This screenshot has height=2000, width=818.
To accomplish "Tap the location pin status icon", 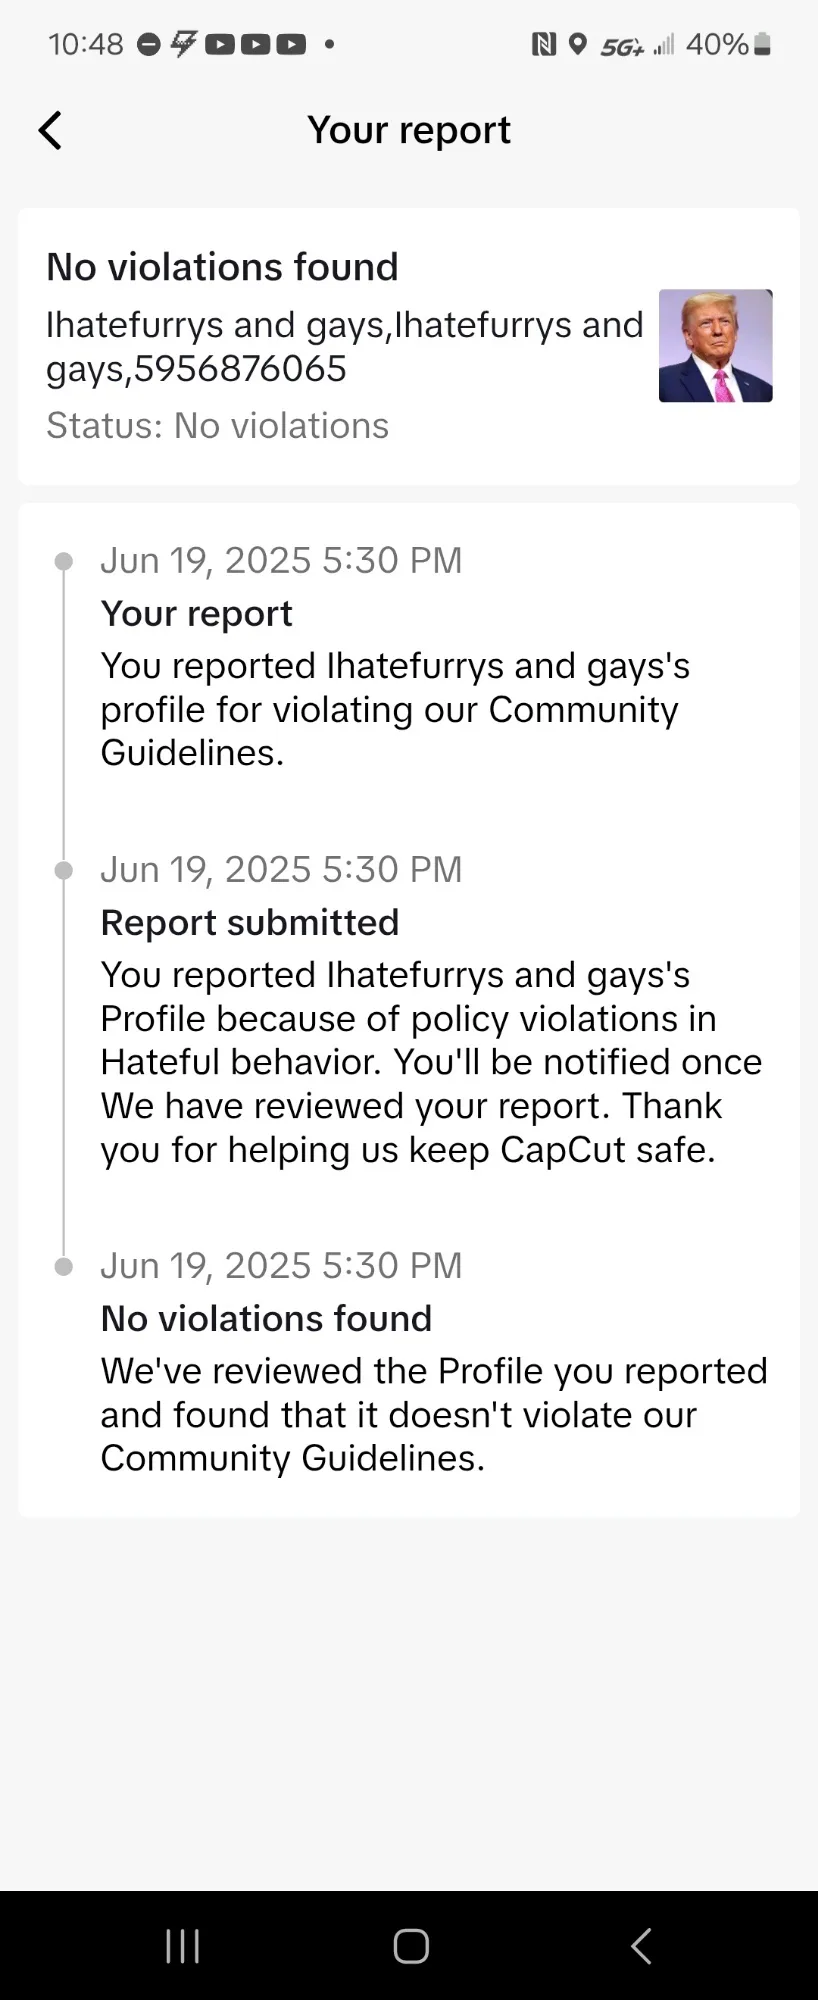I will tap(577, 44).
